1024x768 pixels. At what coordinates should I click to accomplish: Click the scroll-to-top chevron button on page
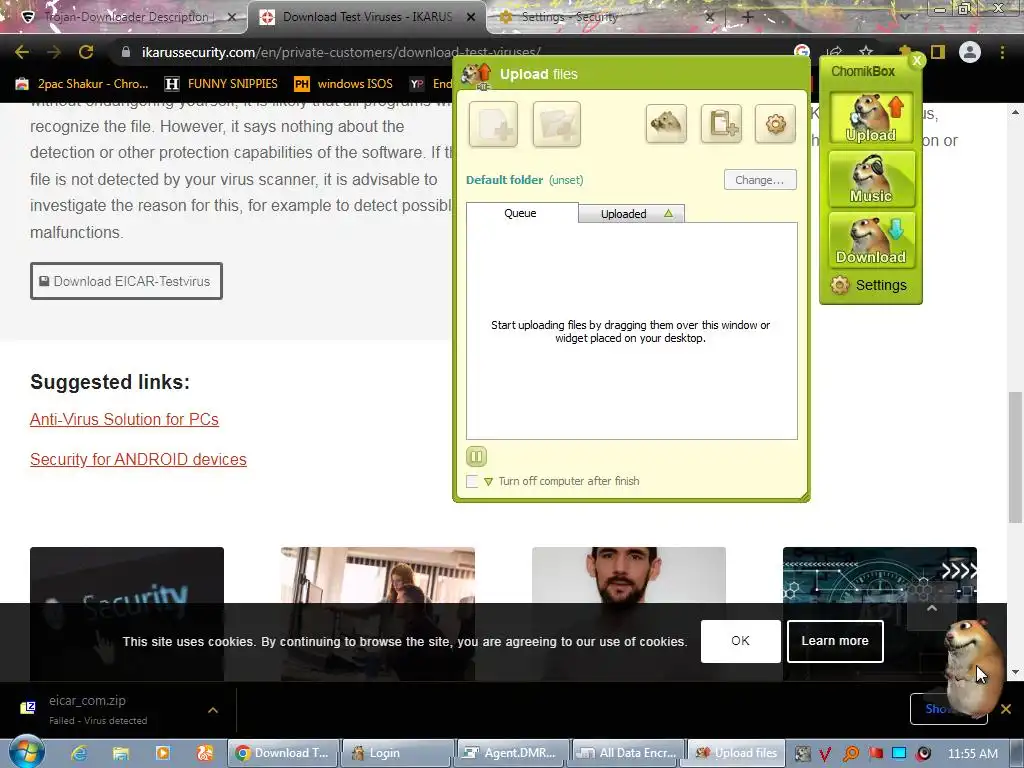click(x=932, y=609)
